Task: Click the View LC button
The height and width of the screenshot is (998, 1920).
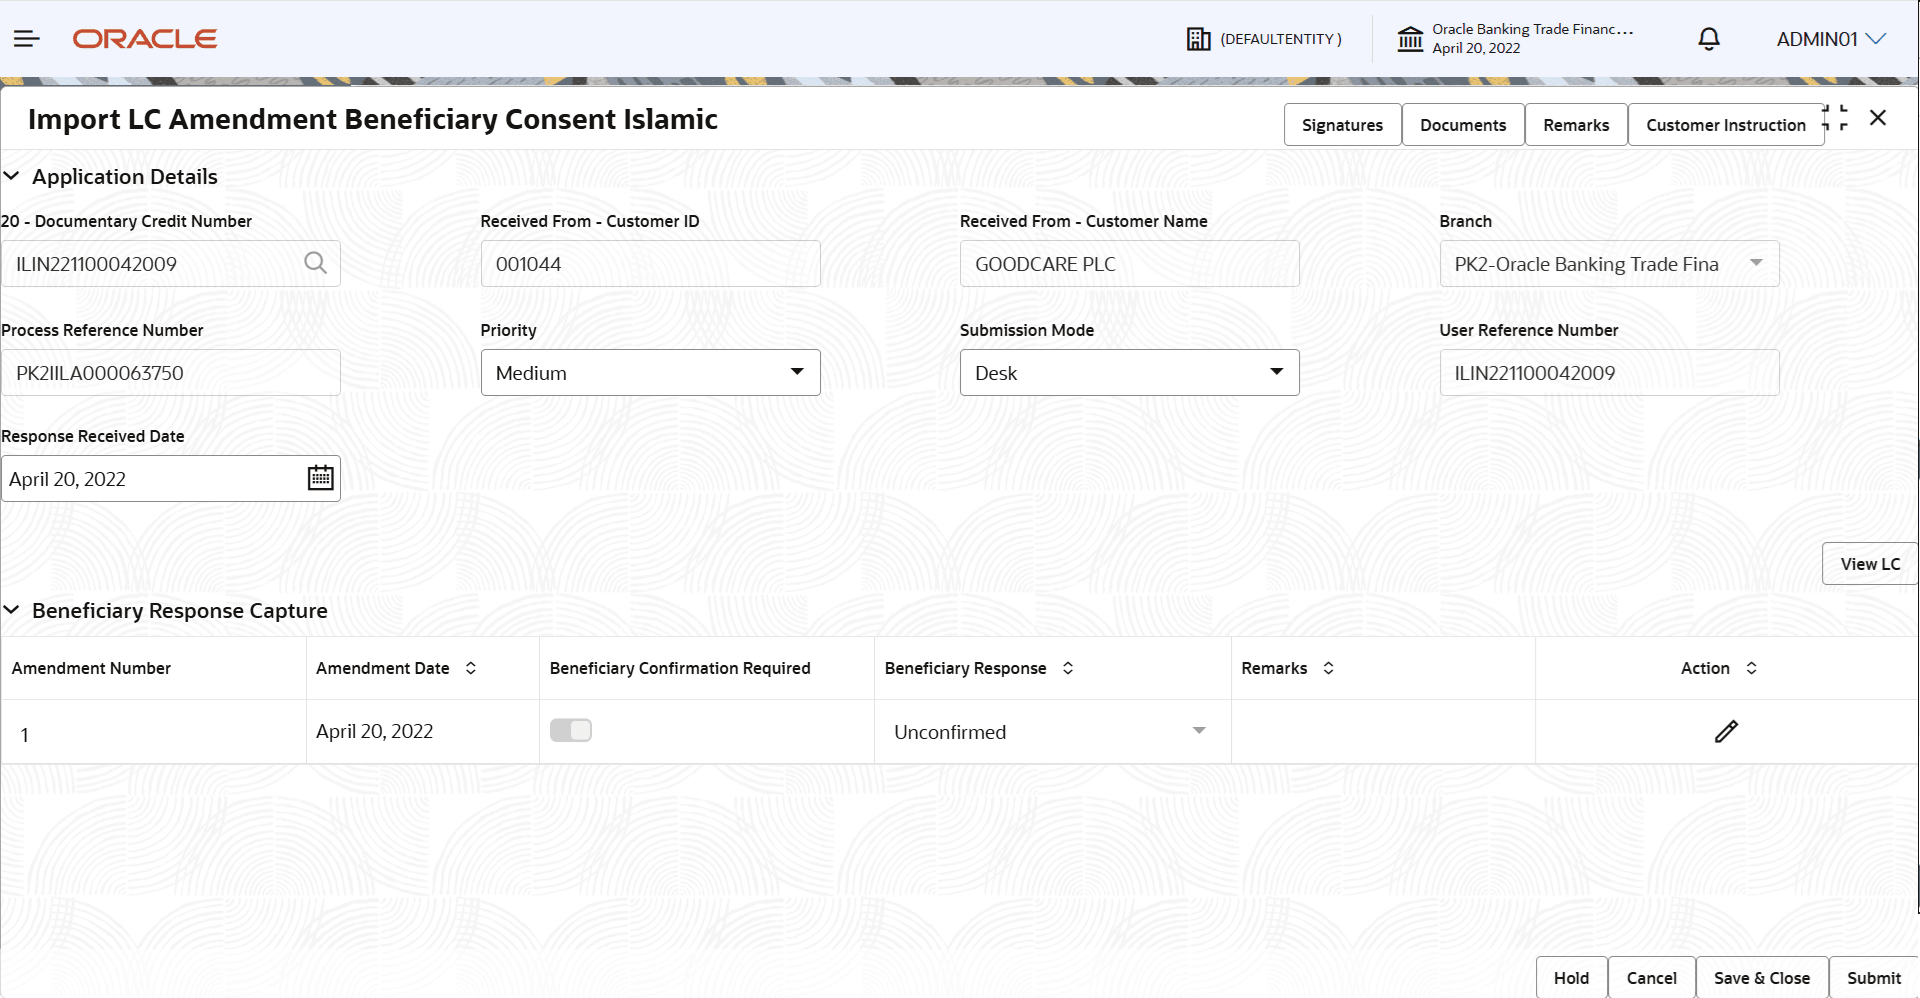Action: tap(1870, 564)
